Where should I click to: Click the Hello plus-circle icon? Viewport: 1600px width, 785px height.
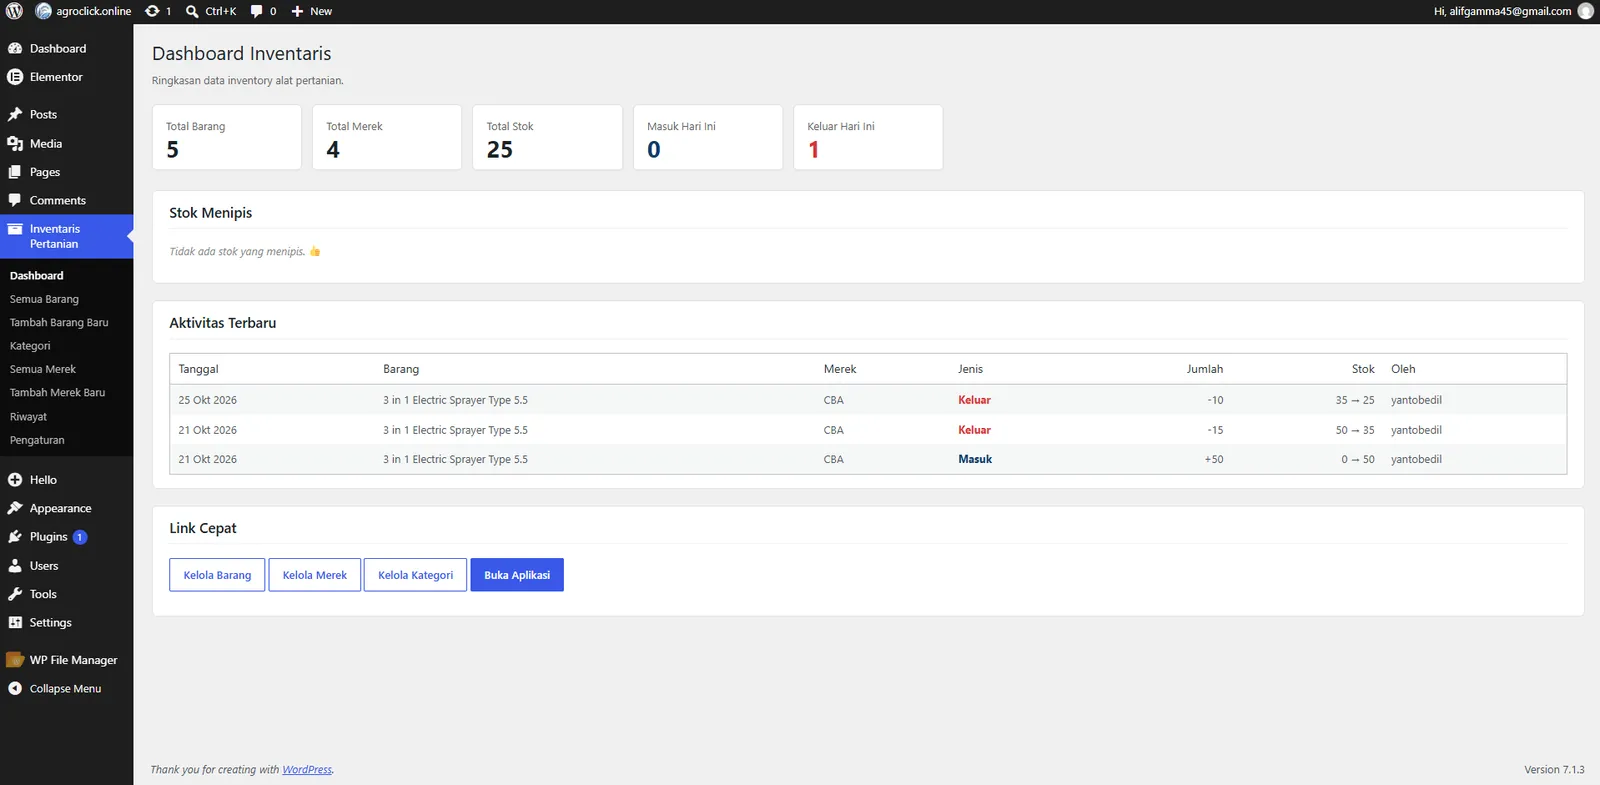pos(15,480)
